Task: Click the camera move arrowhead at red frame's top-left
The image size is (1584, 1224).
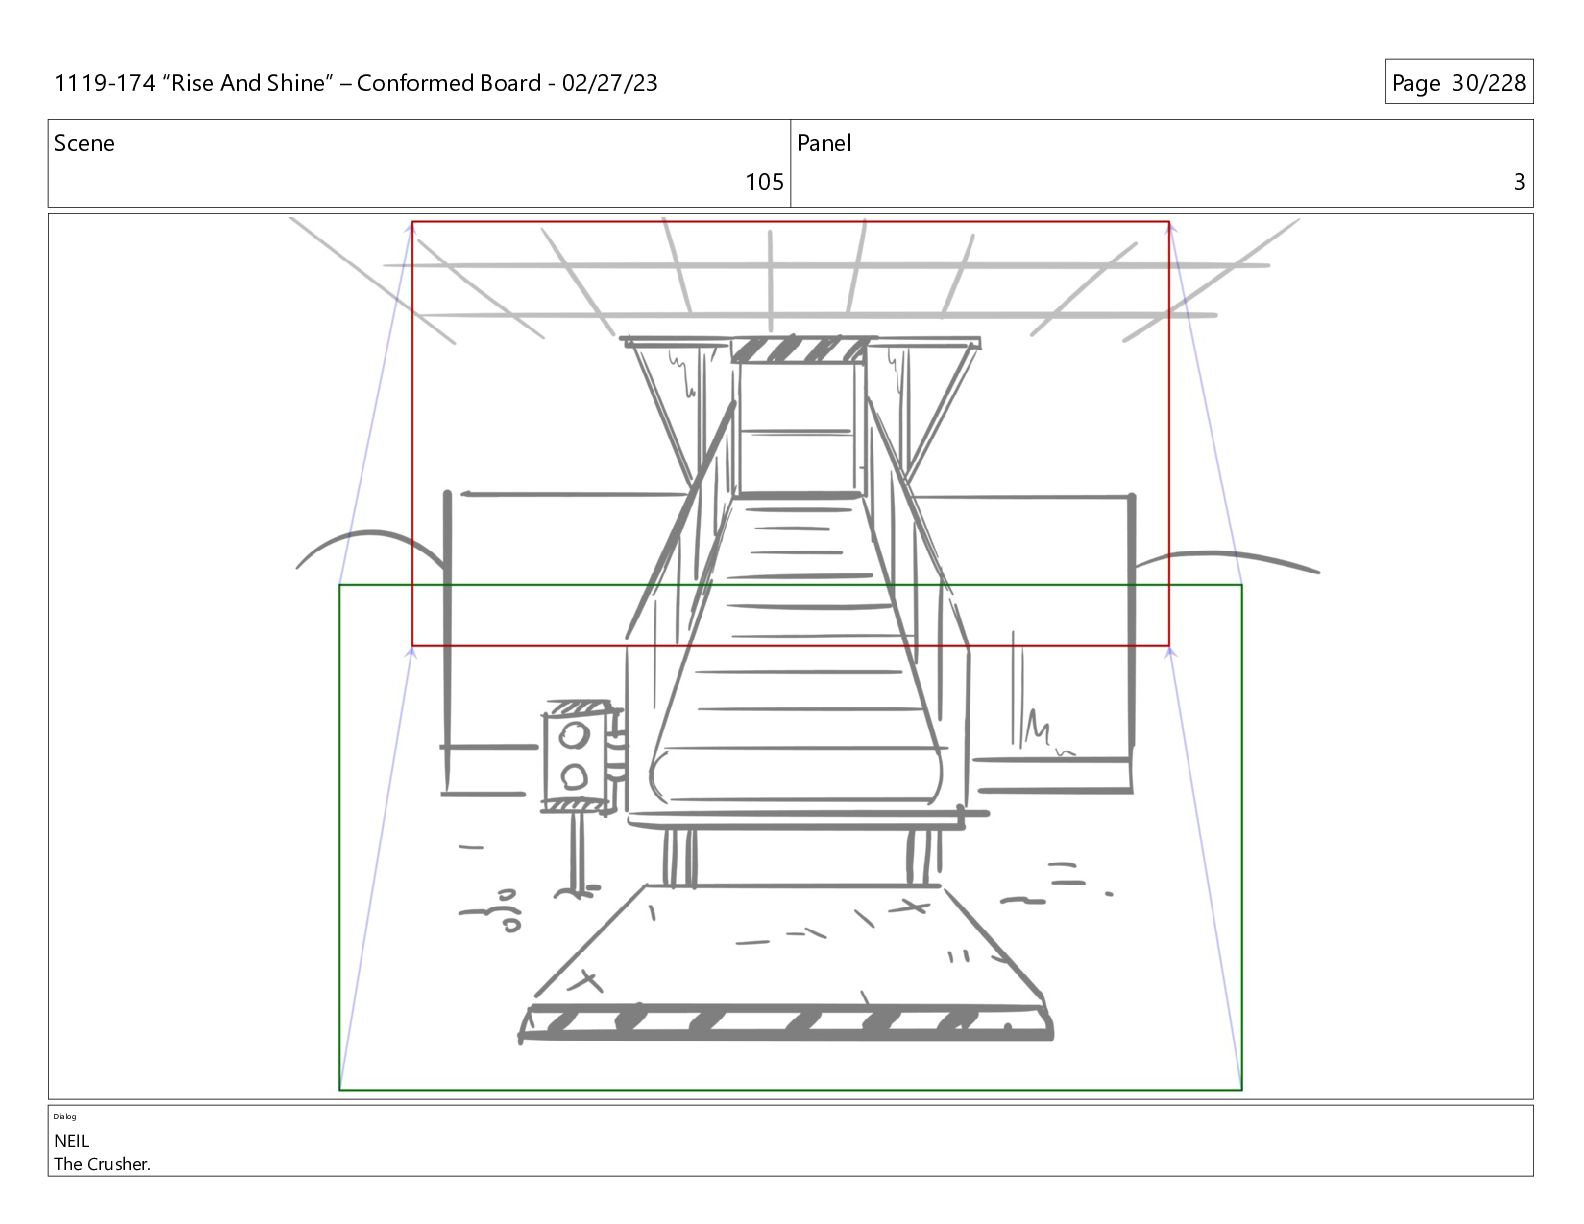Action: pyautogui.click(x=409, y=228)
